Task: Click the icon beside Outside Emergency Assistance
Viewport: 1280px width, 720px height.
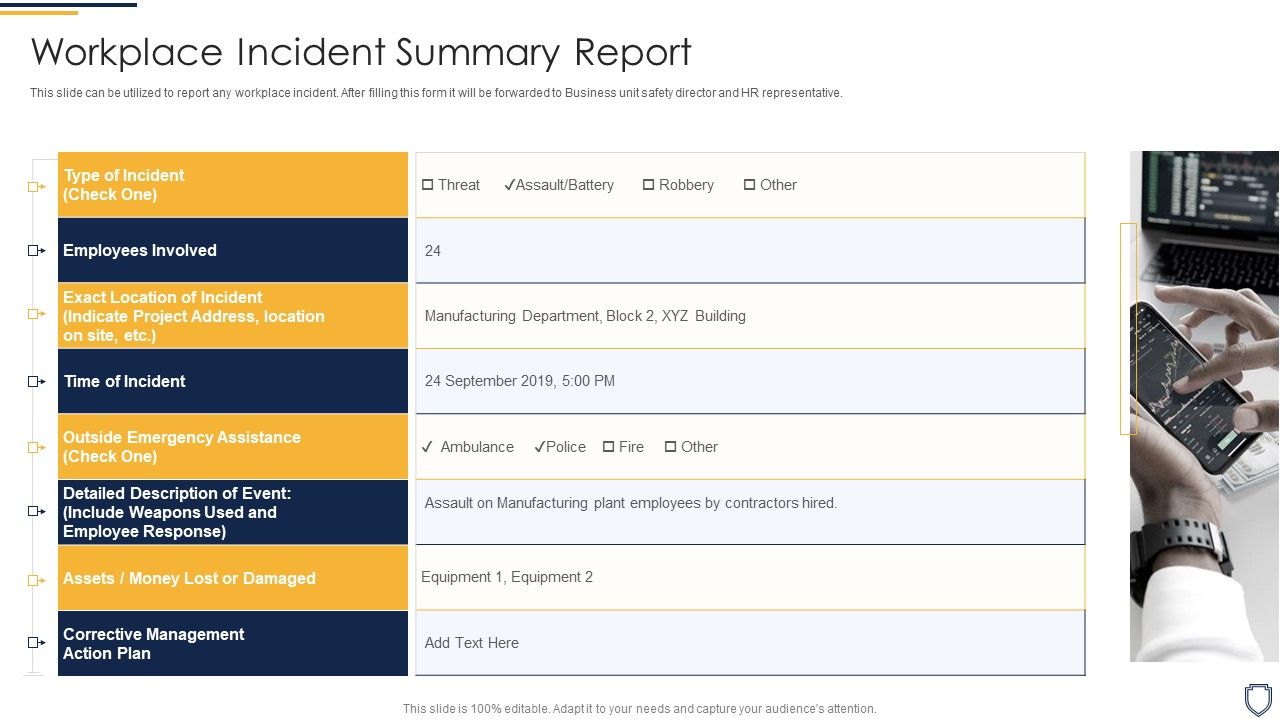Action: [x=35, y=446]
